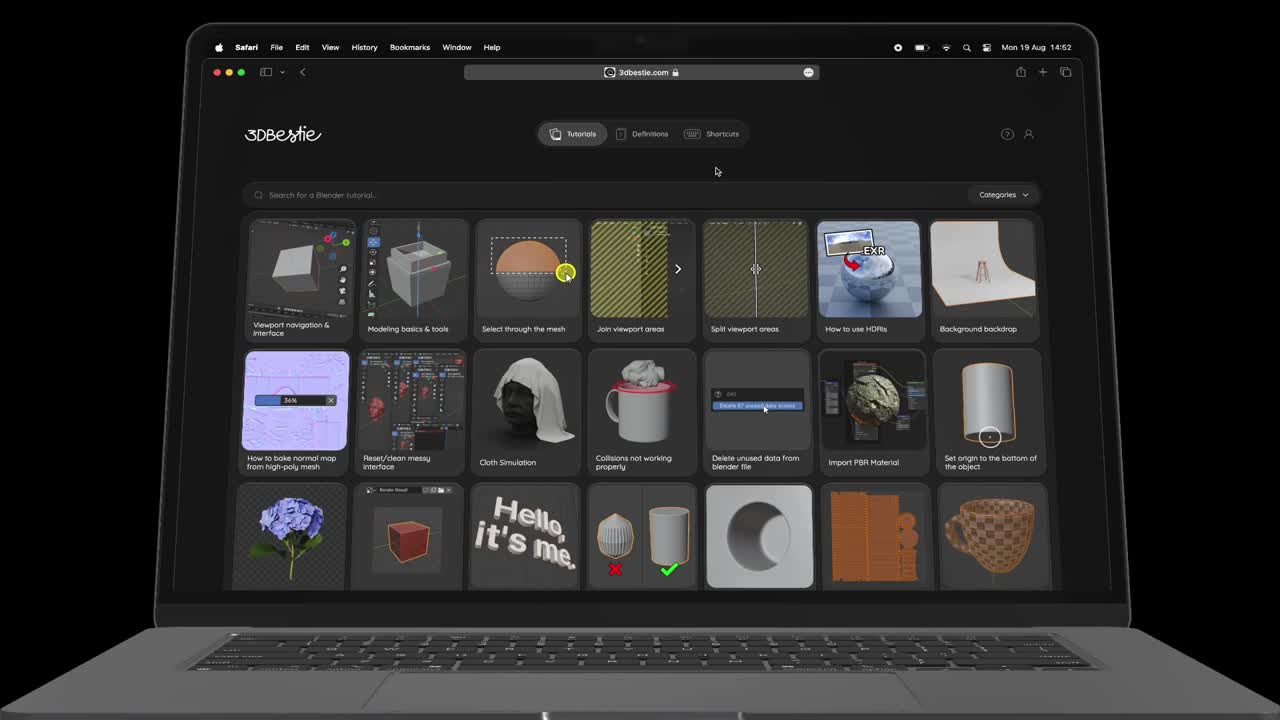Open the Categories dropdown
This screenshot has height=720, width=1280.
point(1003,195)
